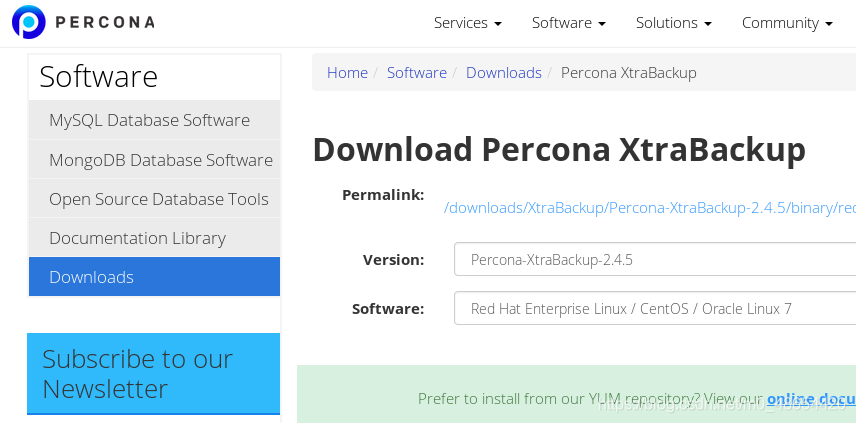The width and height of the screenshot is (856, 423).
Task: Click the Download Percona XtraBackup heading
Action: [x=559, y=149]
